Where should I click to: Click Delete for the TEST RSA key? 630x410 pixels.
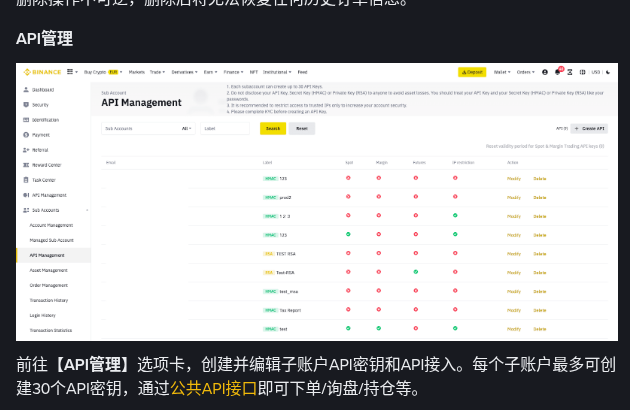540,254
